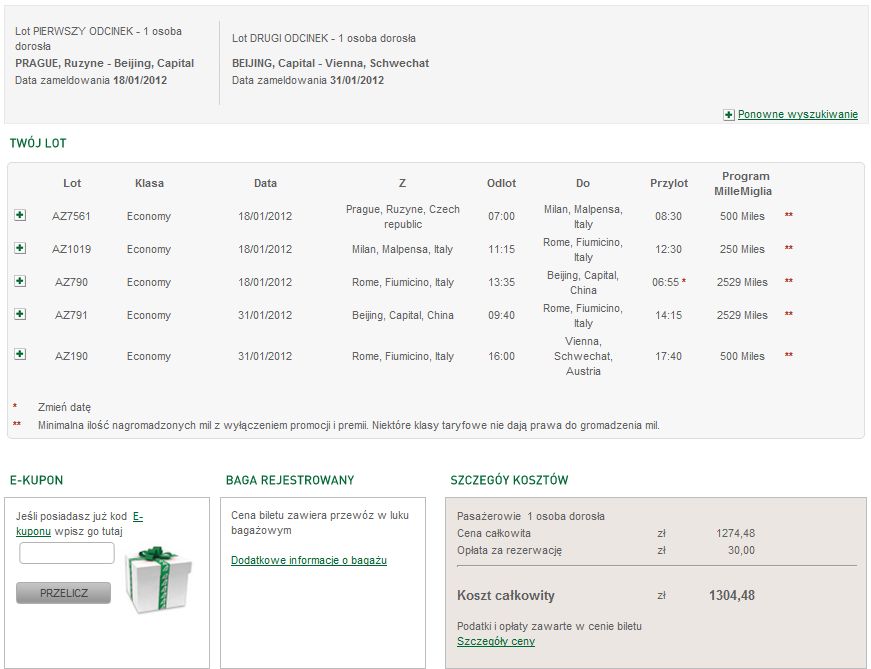871x669 pixels.
Task: Click the PRZELICZ button
Action: (63, 593)
